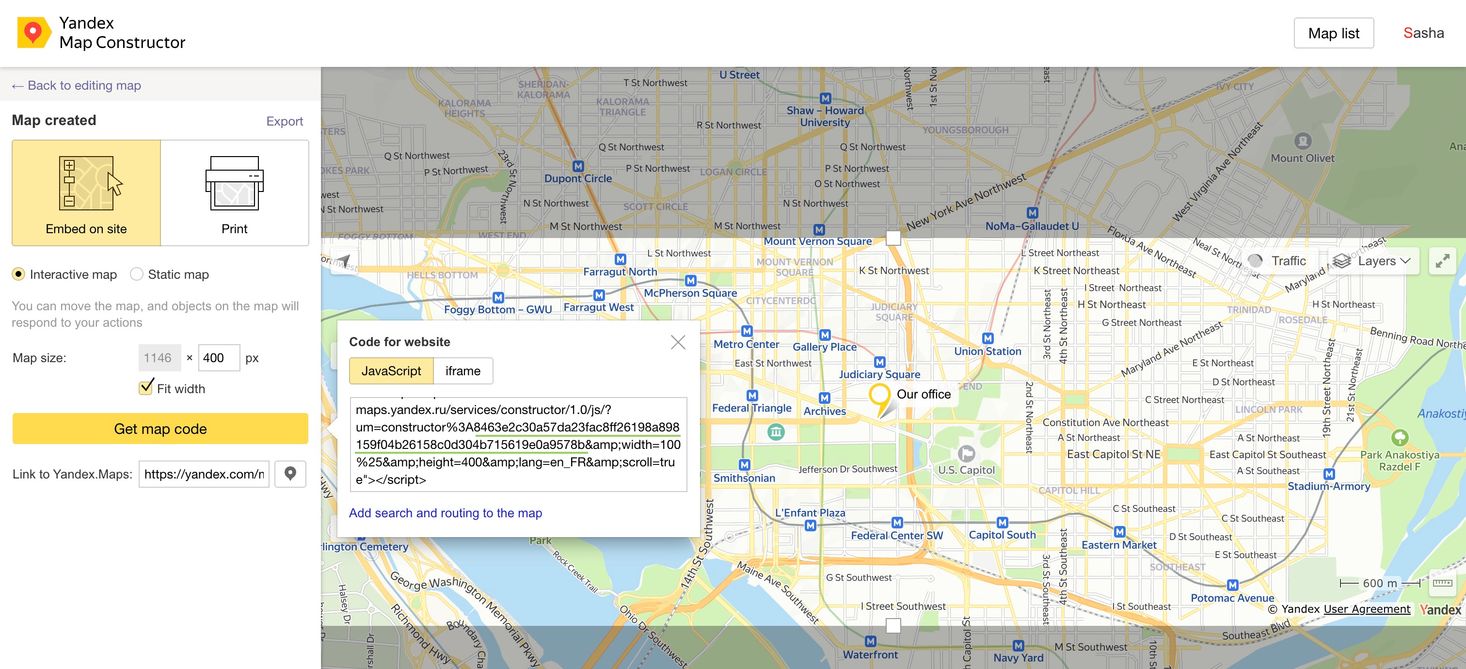Click the Archives metro station icon
This screenshot has width=1466, height=669.
coord(825,398)
